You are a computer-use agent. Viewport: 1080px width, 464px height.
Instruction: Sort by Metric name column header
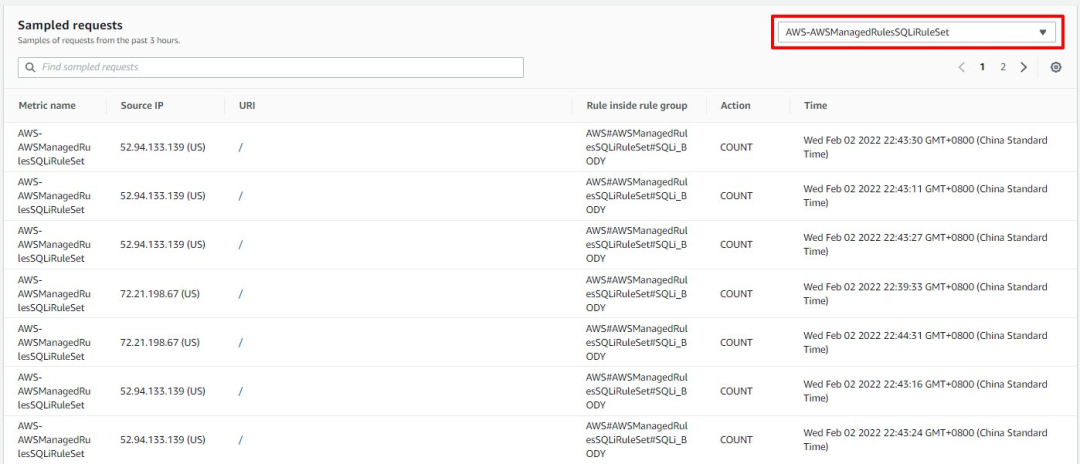47,106
